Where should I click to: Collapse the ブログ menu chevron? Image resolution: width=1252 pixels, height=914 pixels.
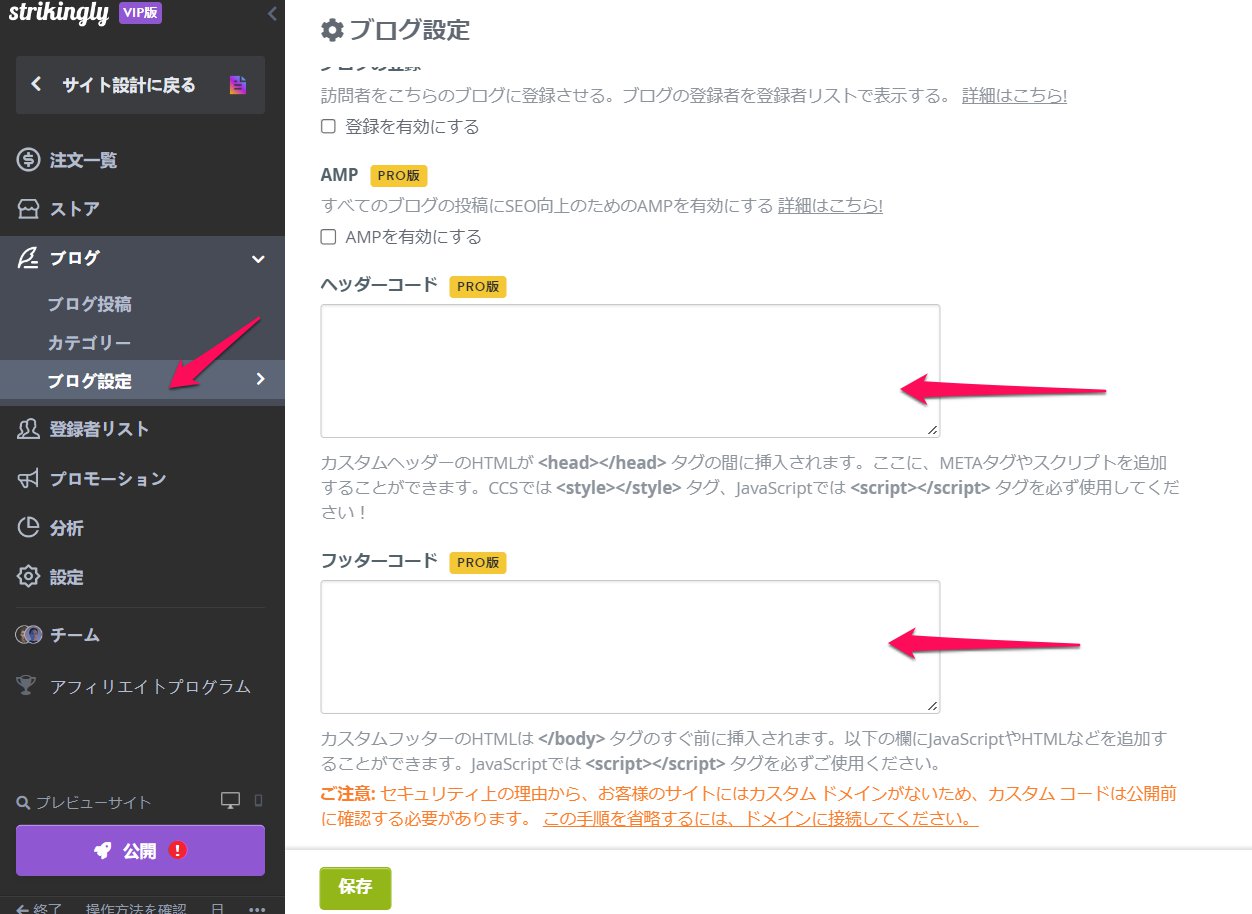coord(258,259)
